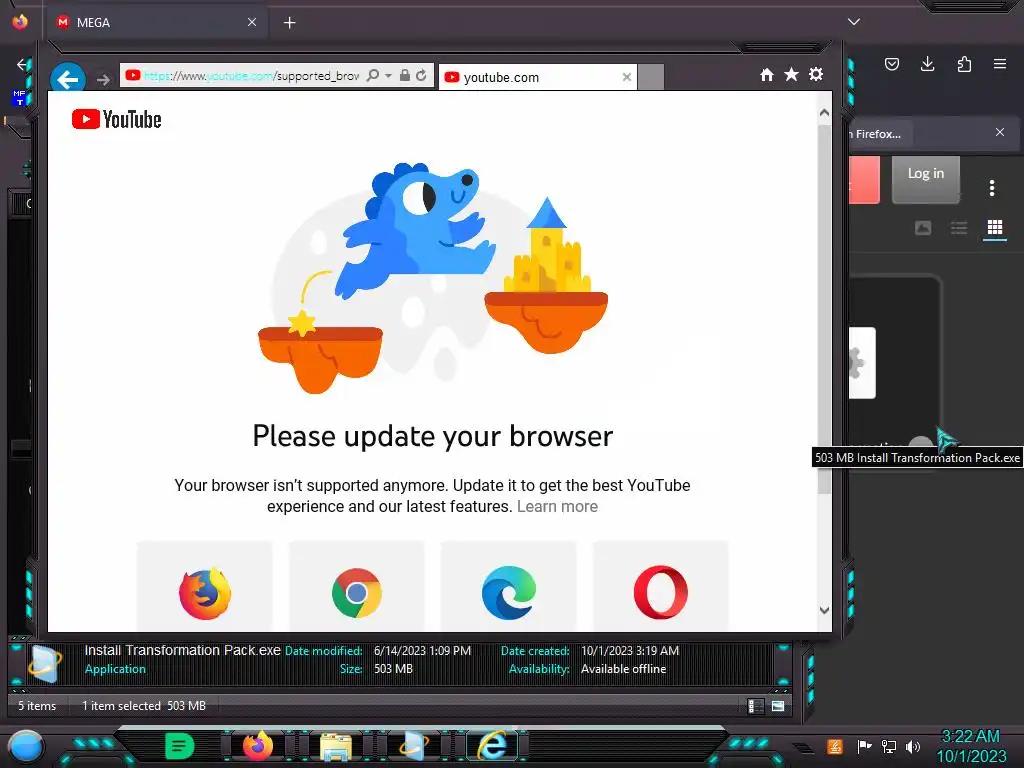Open the Windows Start orb
1024x768 pixels.
(x=26, y=746)
